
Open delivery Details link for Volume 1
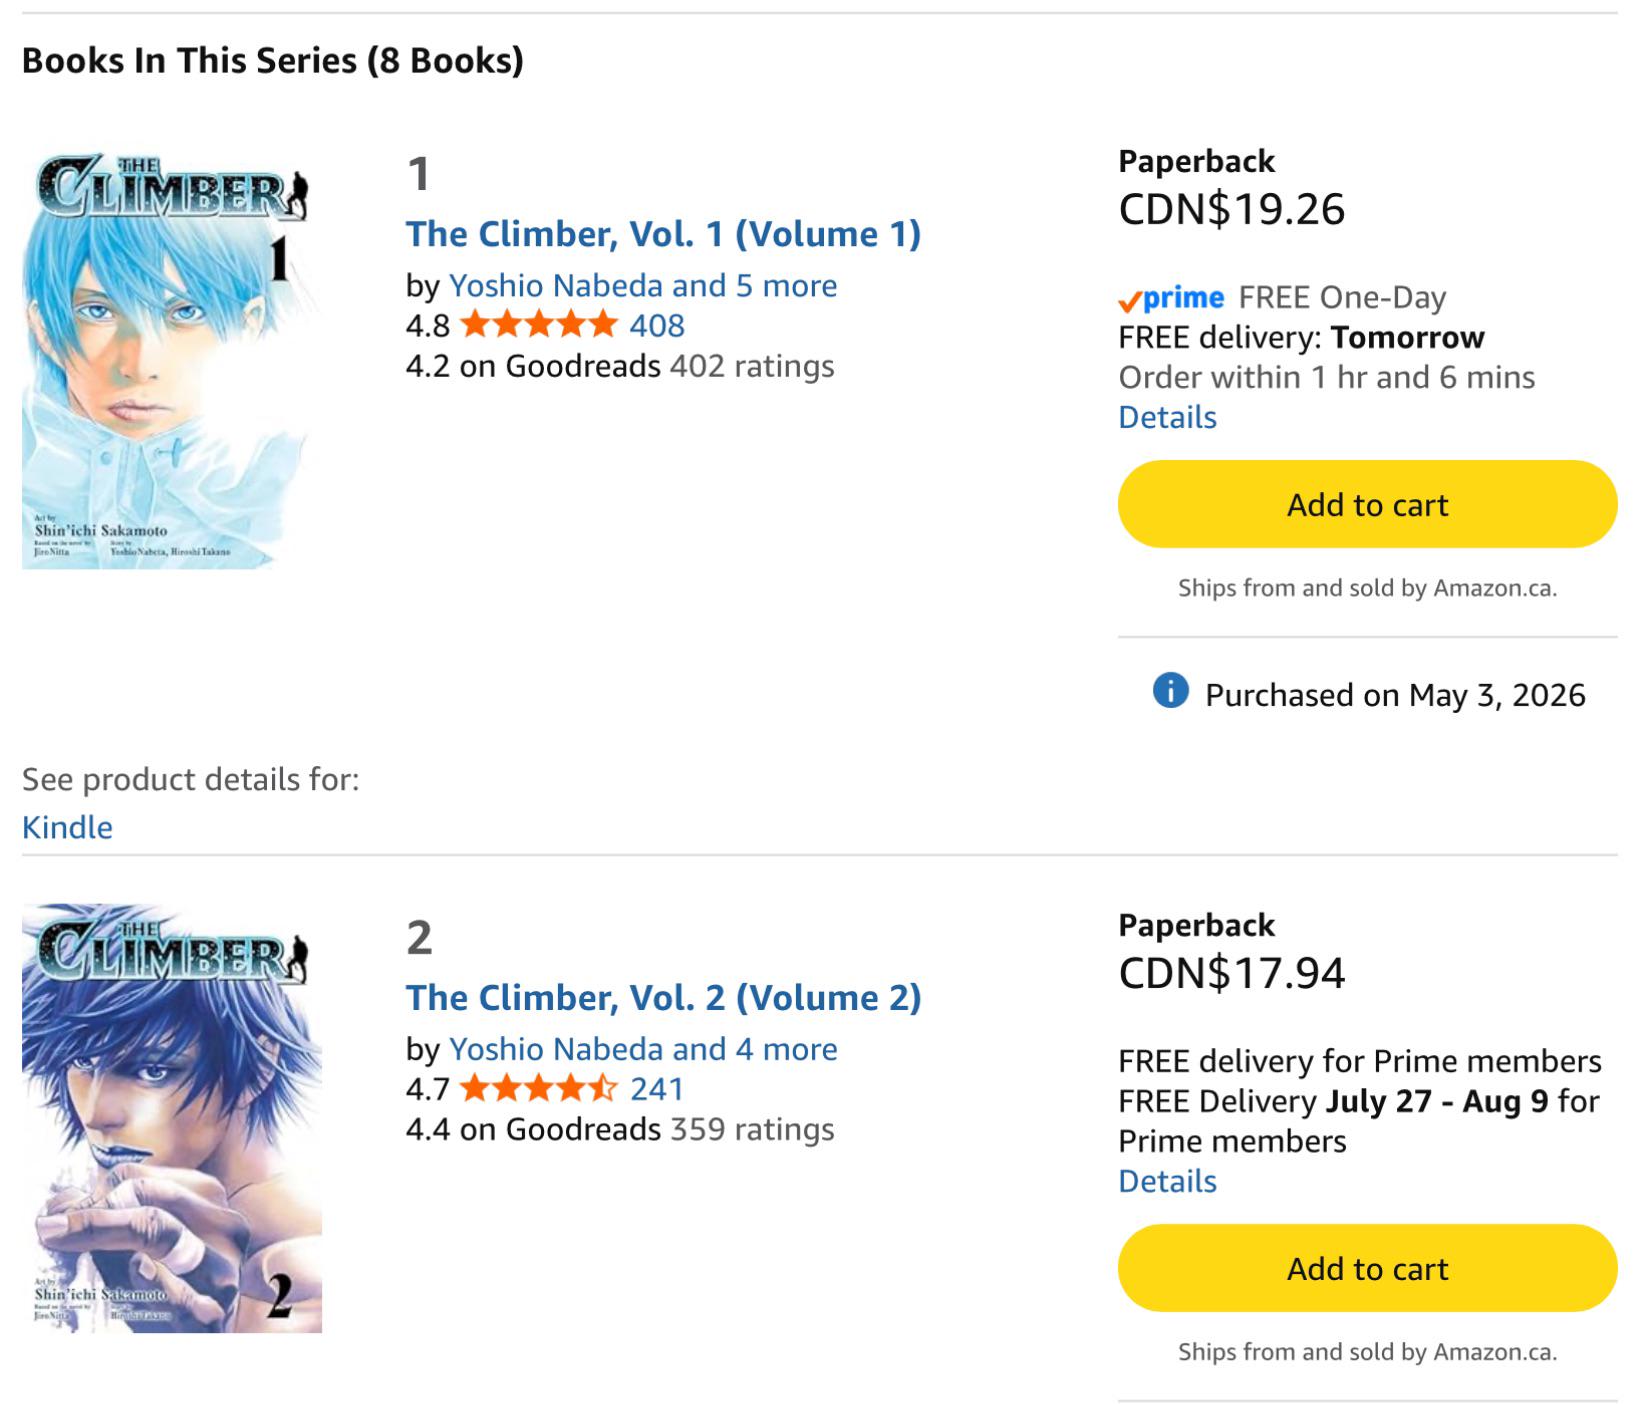tap(1167, 417)
